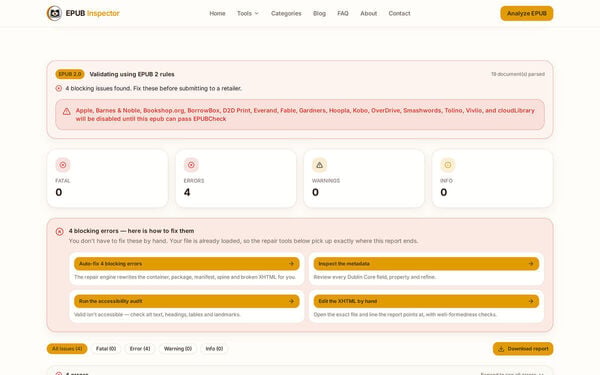The image size is (600, 375).
Task: Filter by Warning (0) issues
Action: click(x=178, y=349)
